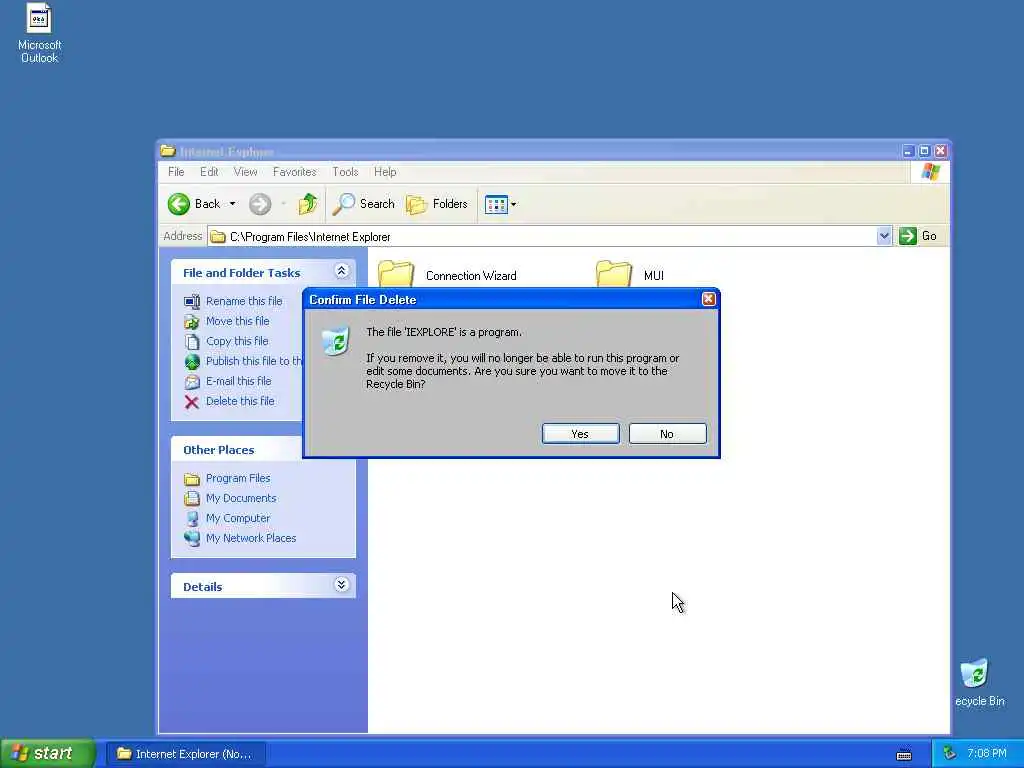Click the copy file page icon
The height and width of the screenshot is (768, 1024).
tap(191, 342)
